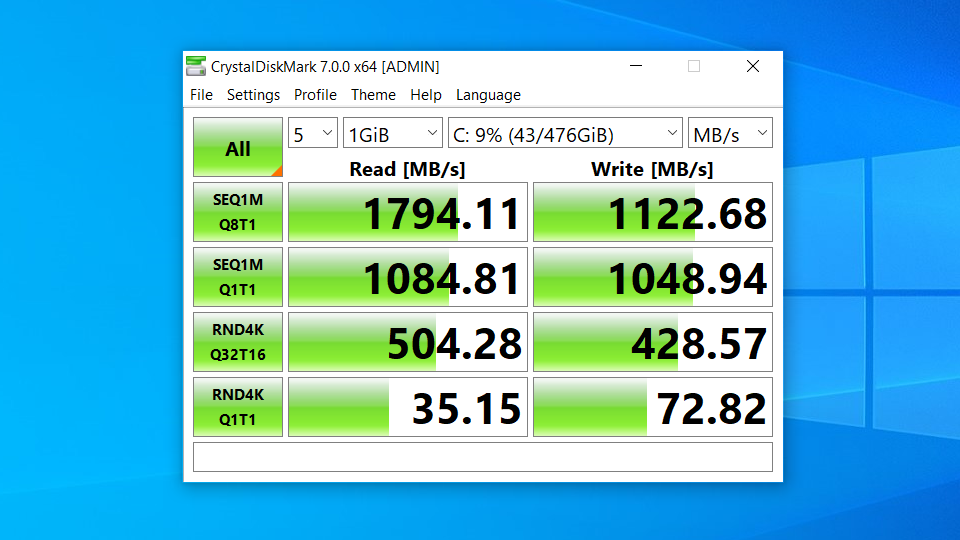The height and width of the screenshot is (540, 960).
Task: Expand the unit dropdown showing MB/s
Action: [x=730, y=133]
